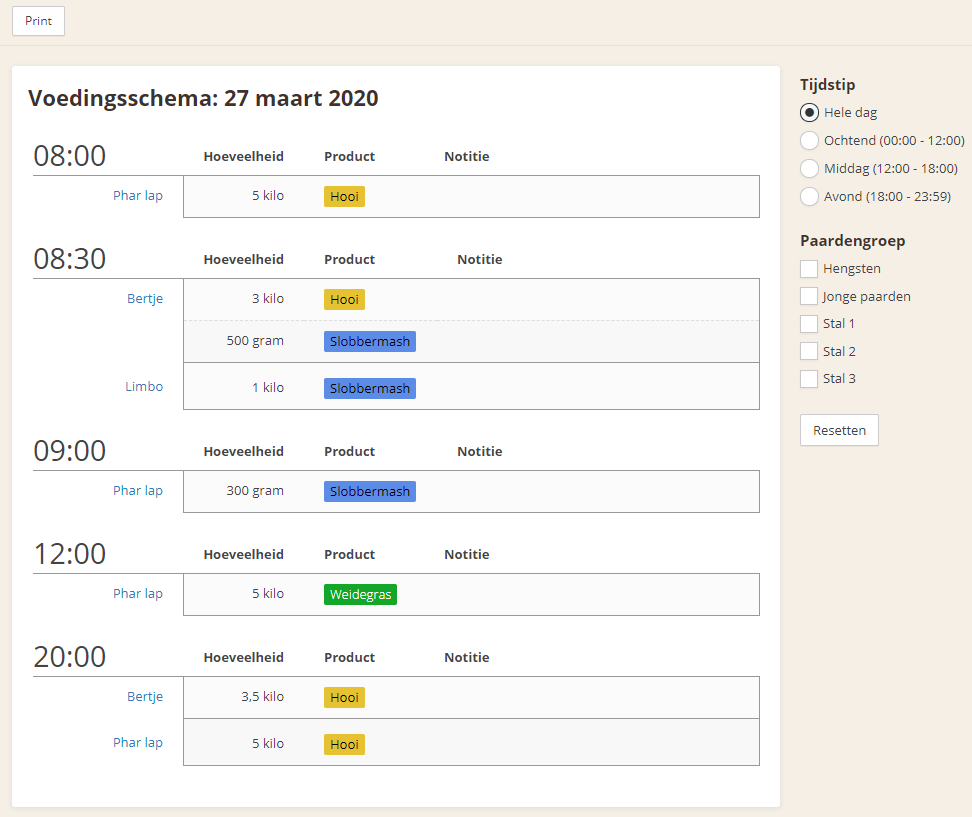This screenshot has height=817, width=972.
Task: Click the '09:00' time heading
Action: point(69,451)
